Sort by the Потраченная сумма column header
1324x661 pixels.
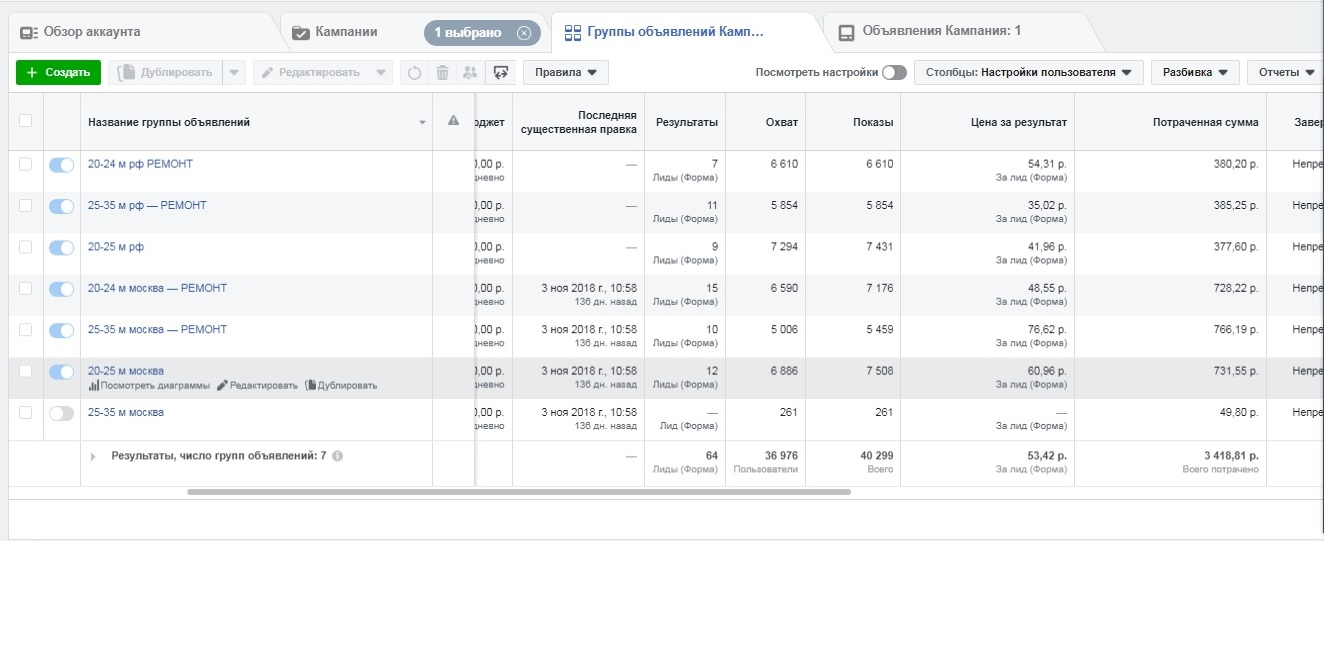tap(1208, 122)
